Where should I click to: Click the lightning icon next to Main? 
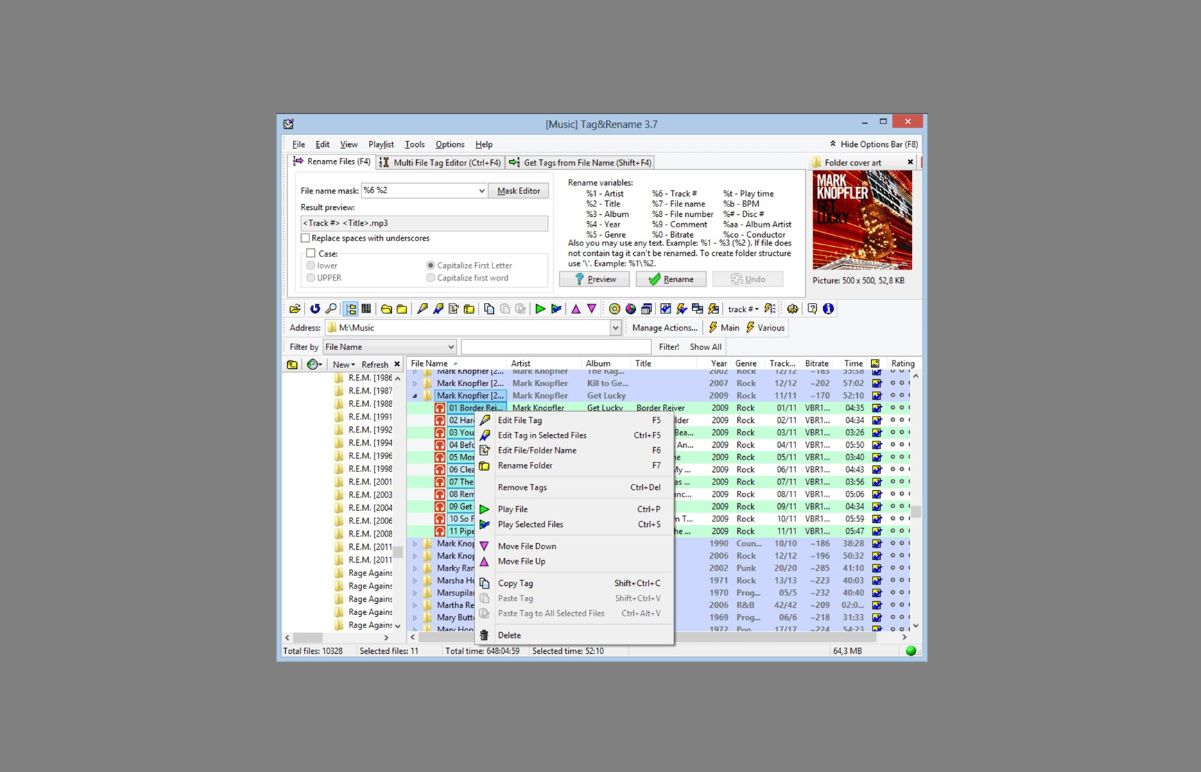coord(713,328)
